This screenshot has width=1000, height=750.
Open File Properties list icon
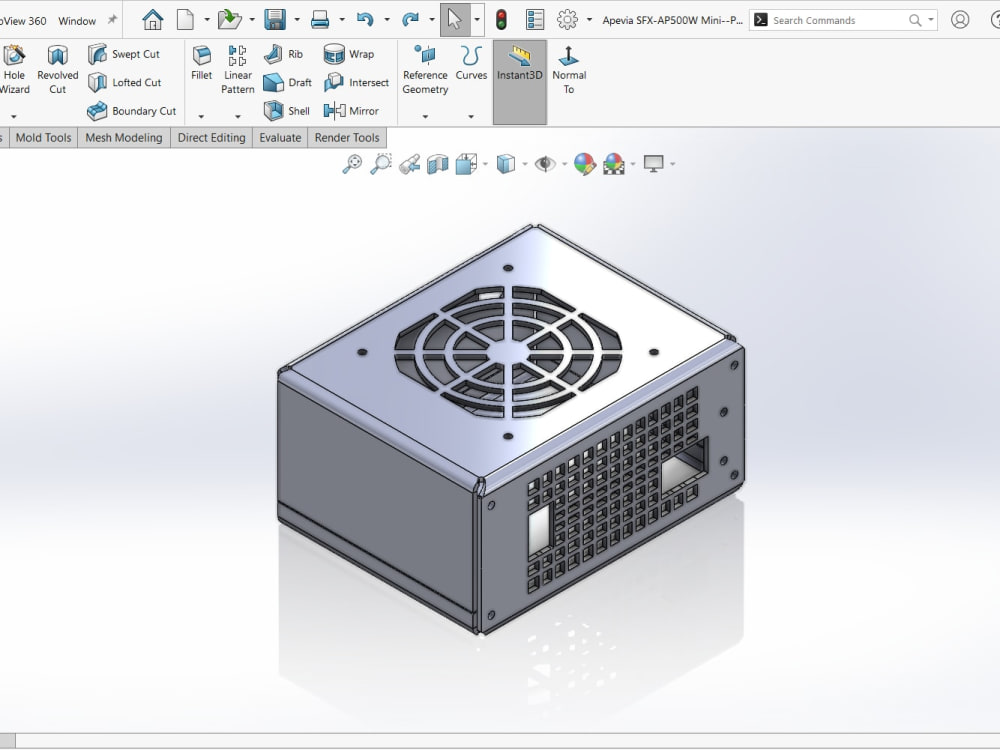pyautogui.click(x=535, y=20)
